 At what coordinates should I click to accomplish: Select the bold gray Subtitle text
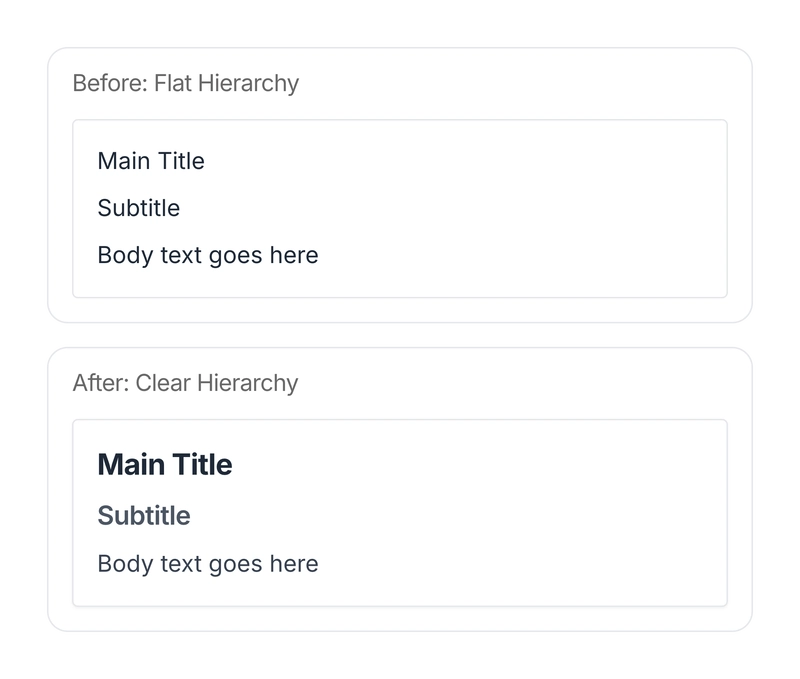point(144,516)
